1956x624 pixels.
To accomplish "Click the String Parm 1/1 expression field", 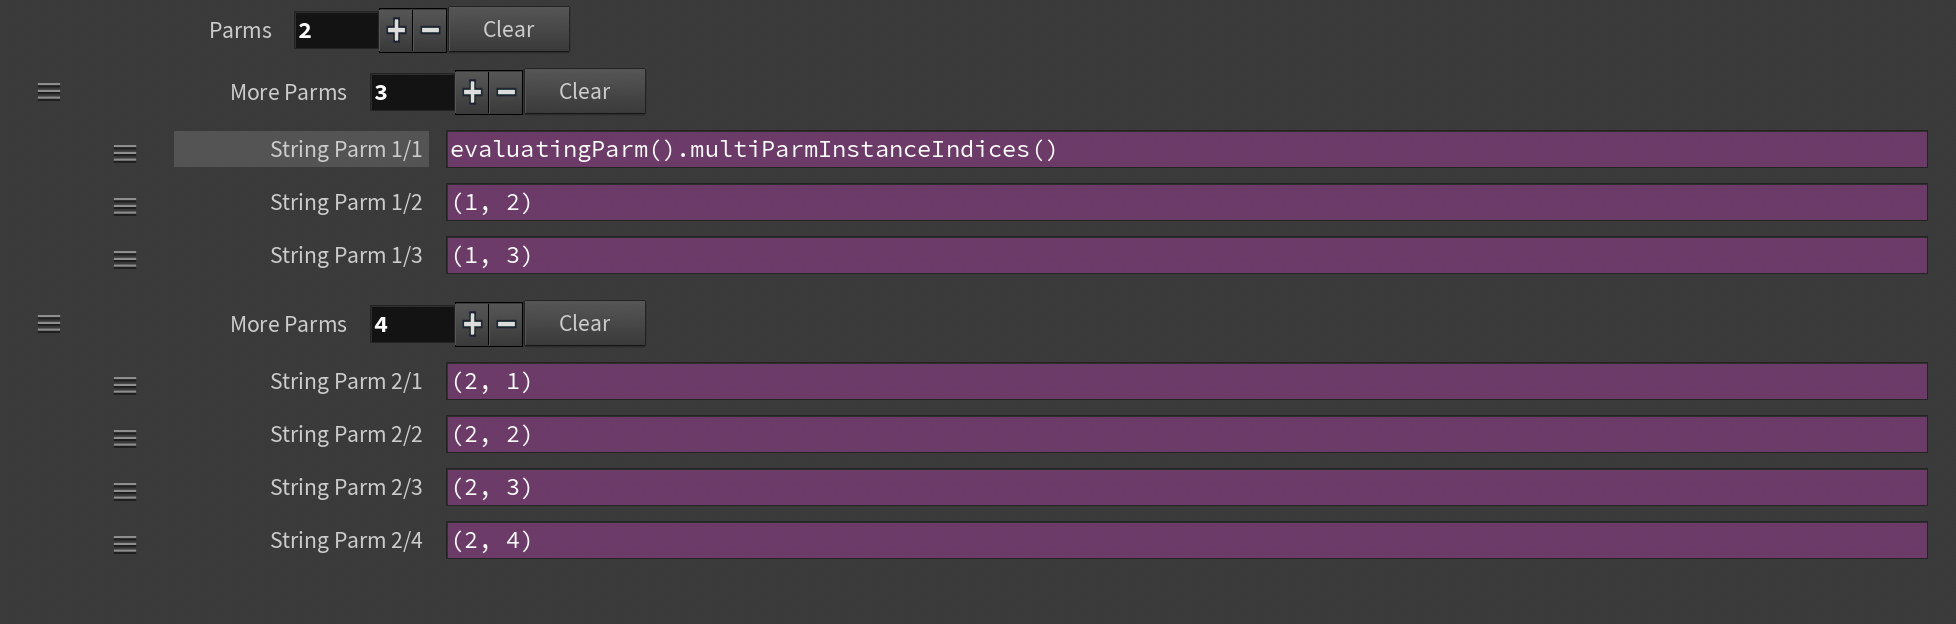I will 1186,149.
